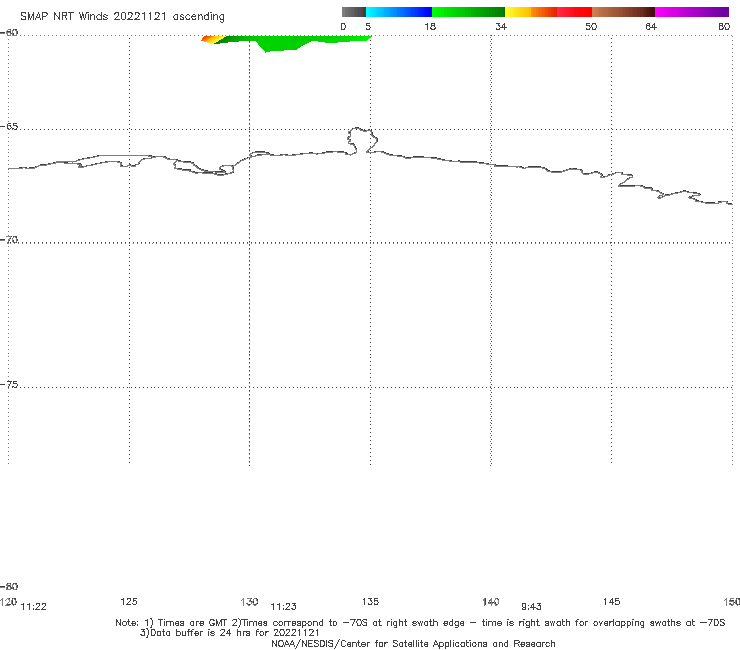Click the longitude label '145'

tap(612, 601)
